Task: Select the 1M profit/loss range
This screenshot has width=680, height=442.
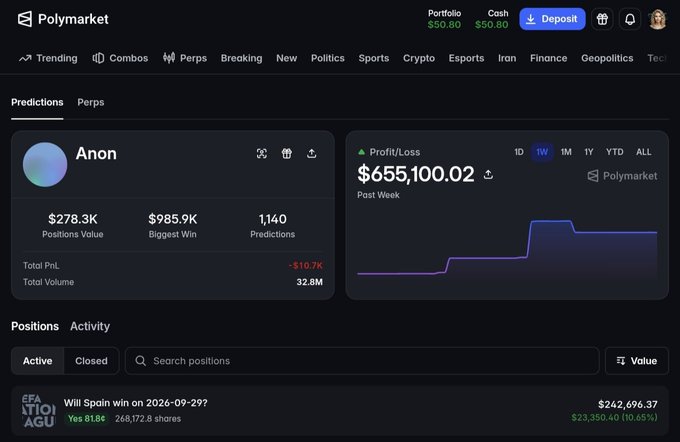Action: (x=566, y=152)
